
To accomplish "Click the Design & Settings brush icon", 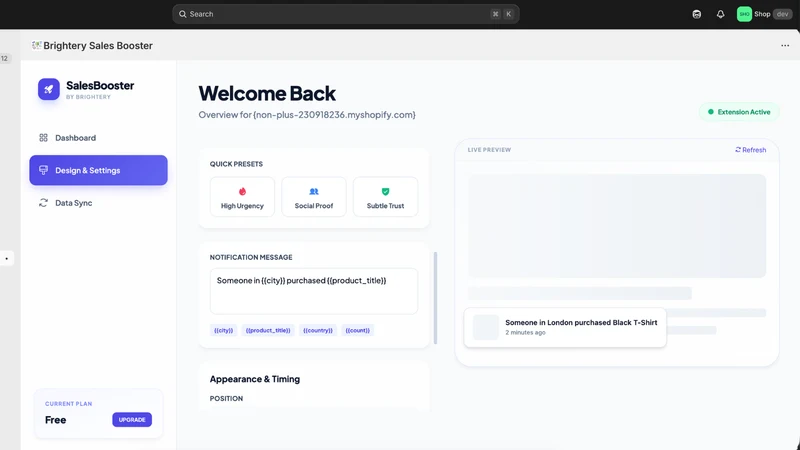I will pos(43,170).
